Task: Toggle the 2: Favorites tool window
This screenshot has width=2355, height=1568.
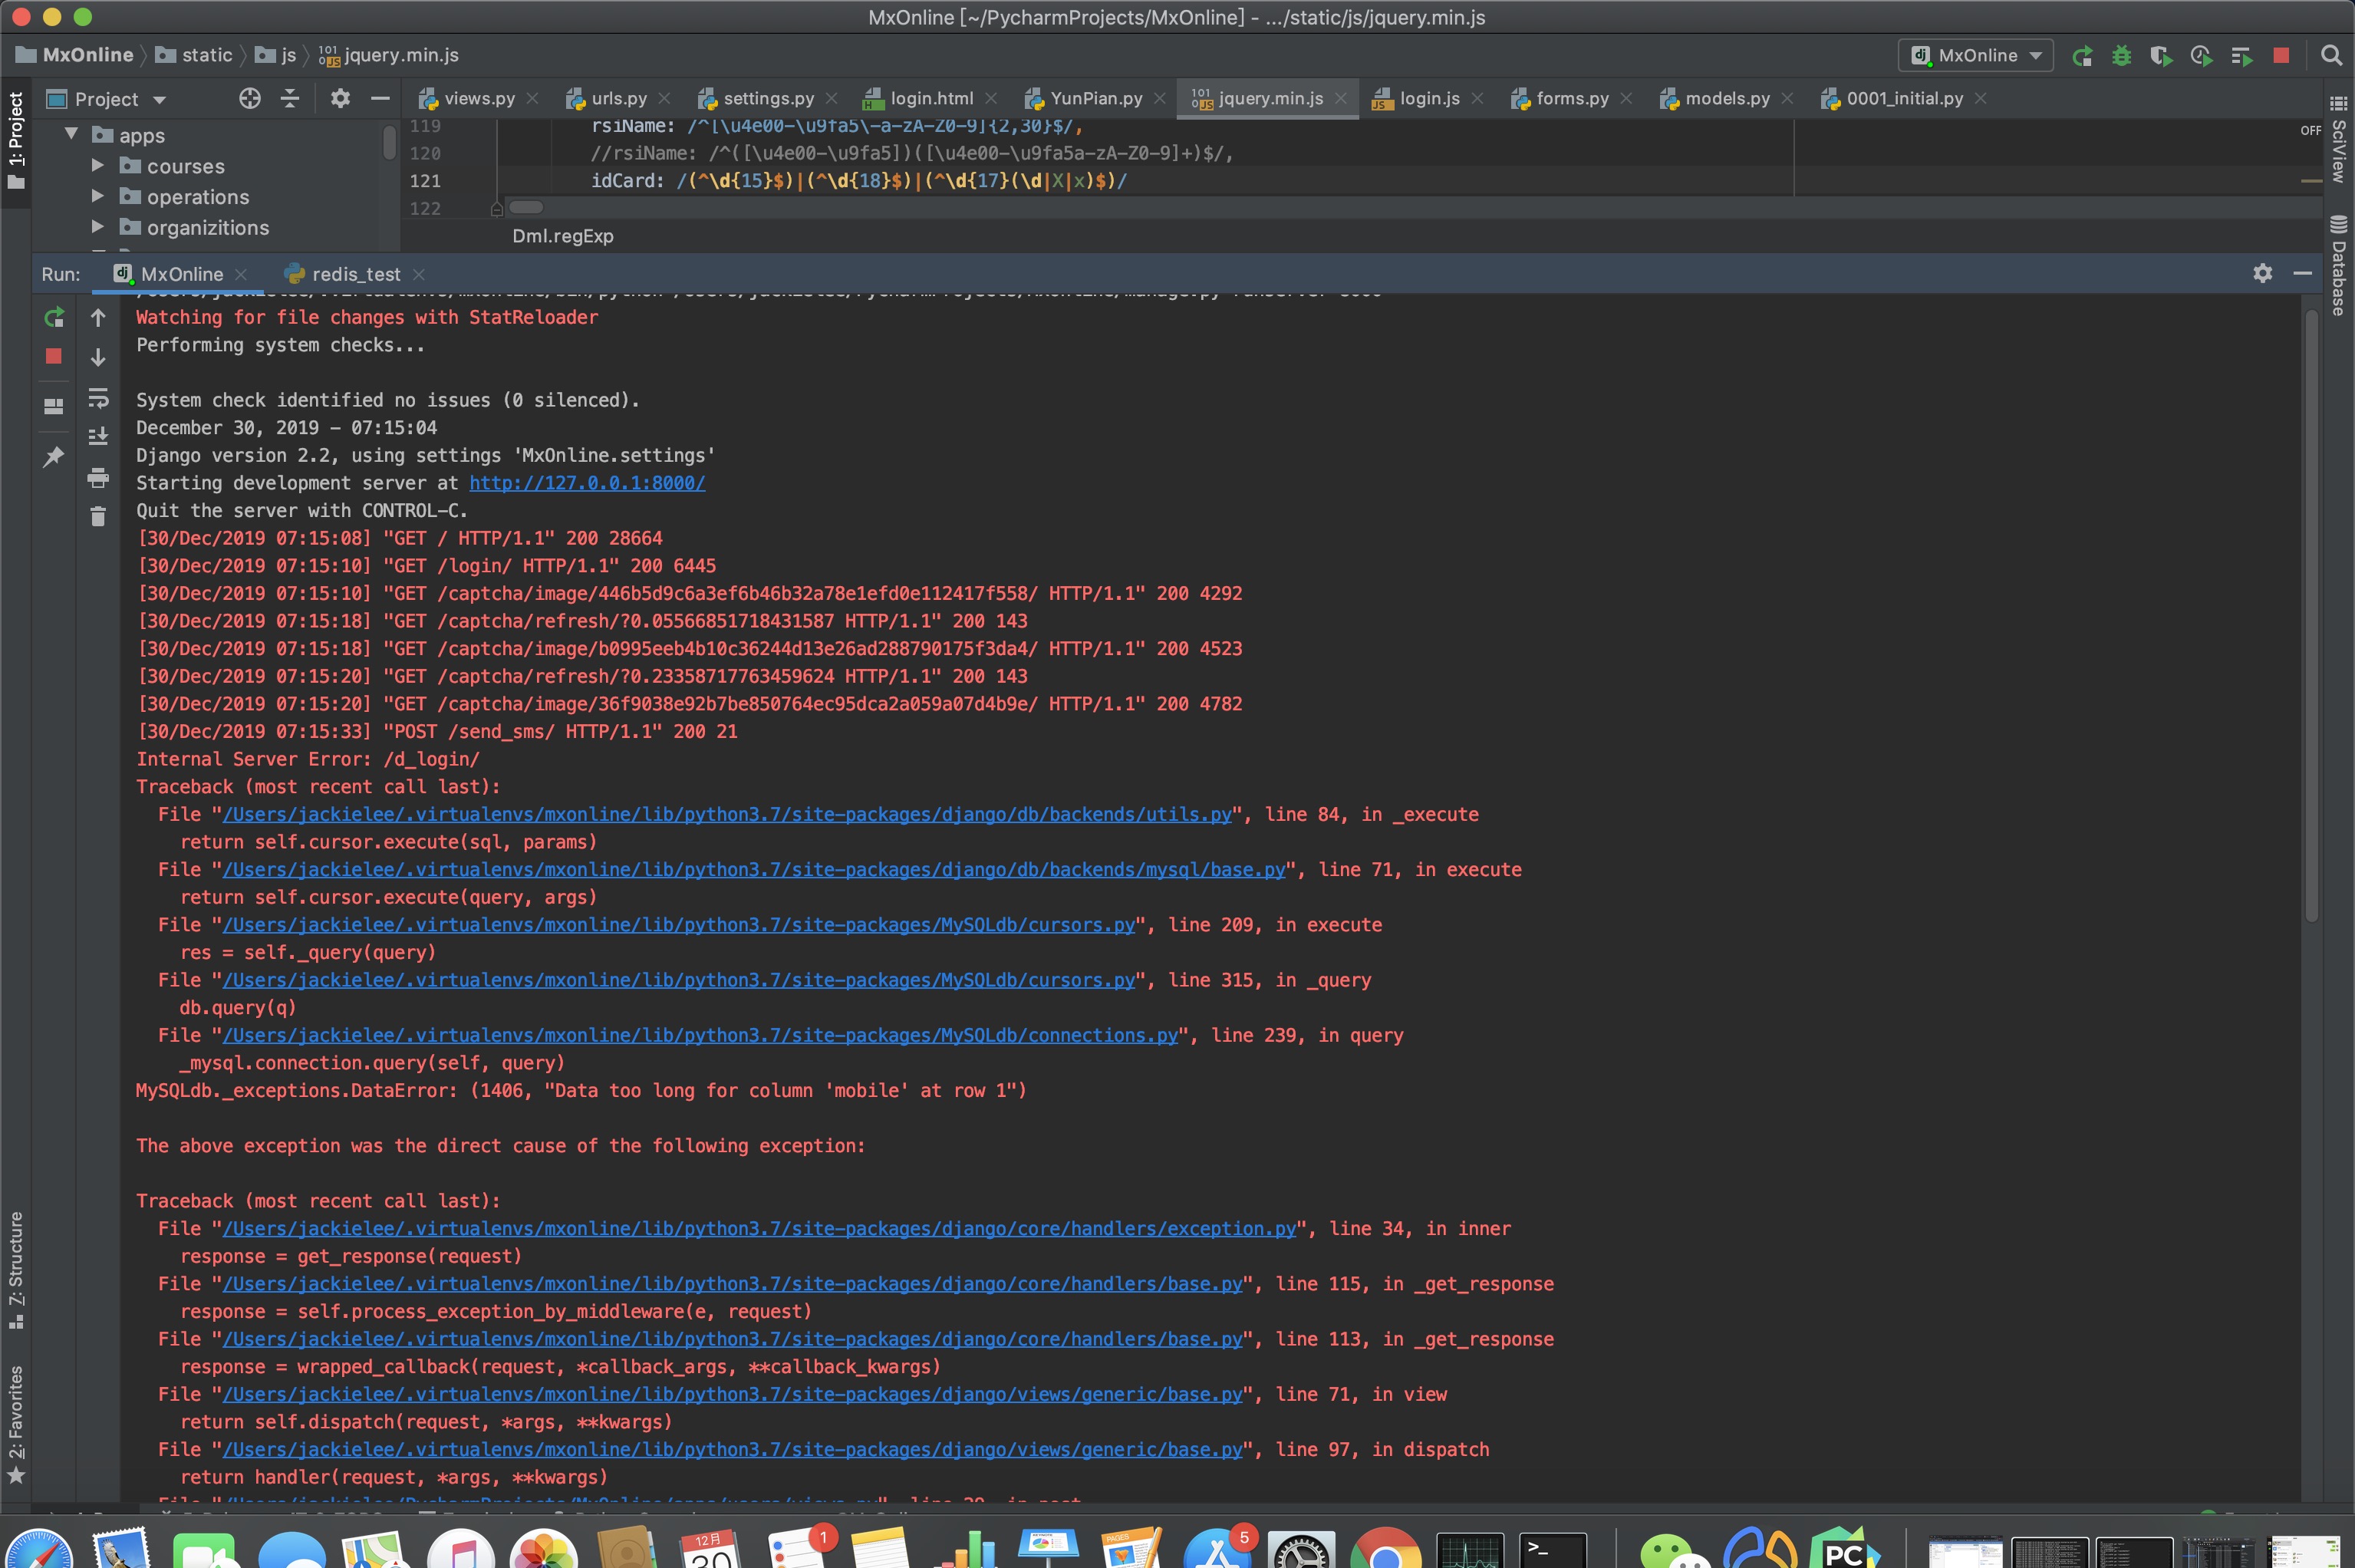Action: (16, 1425)
